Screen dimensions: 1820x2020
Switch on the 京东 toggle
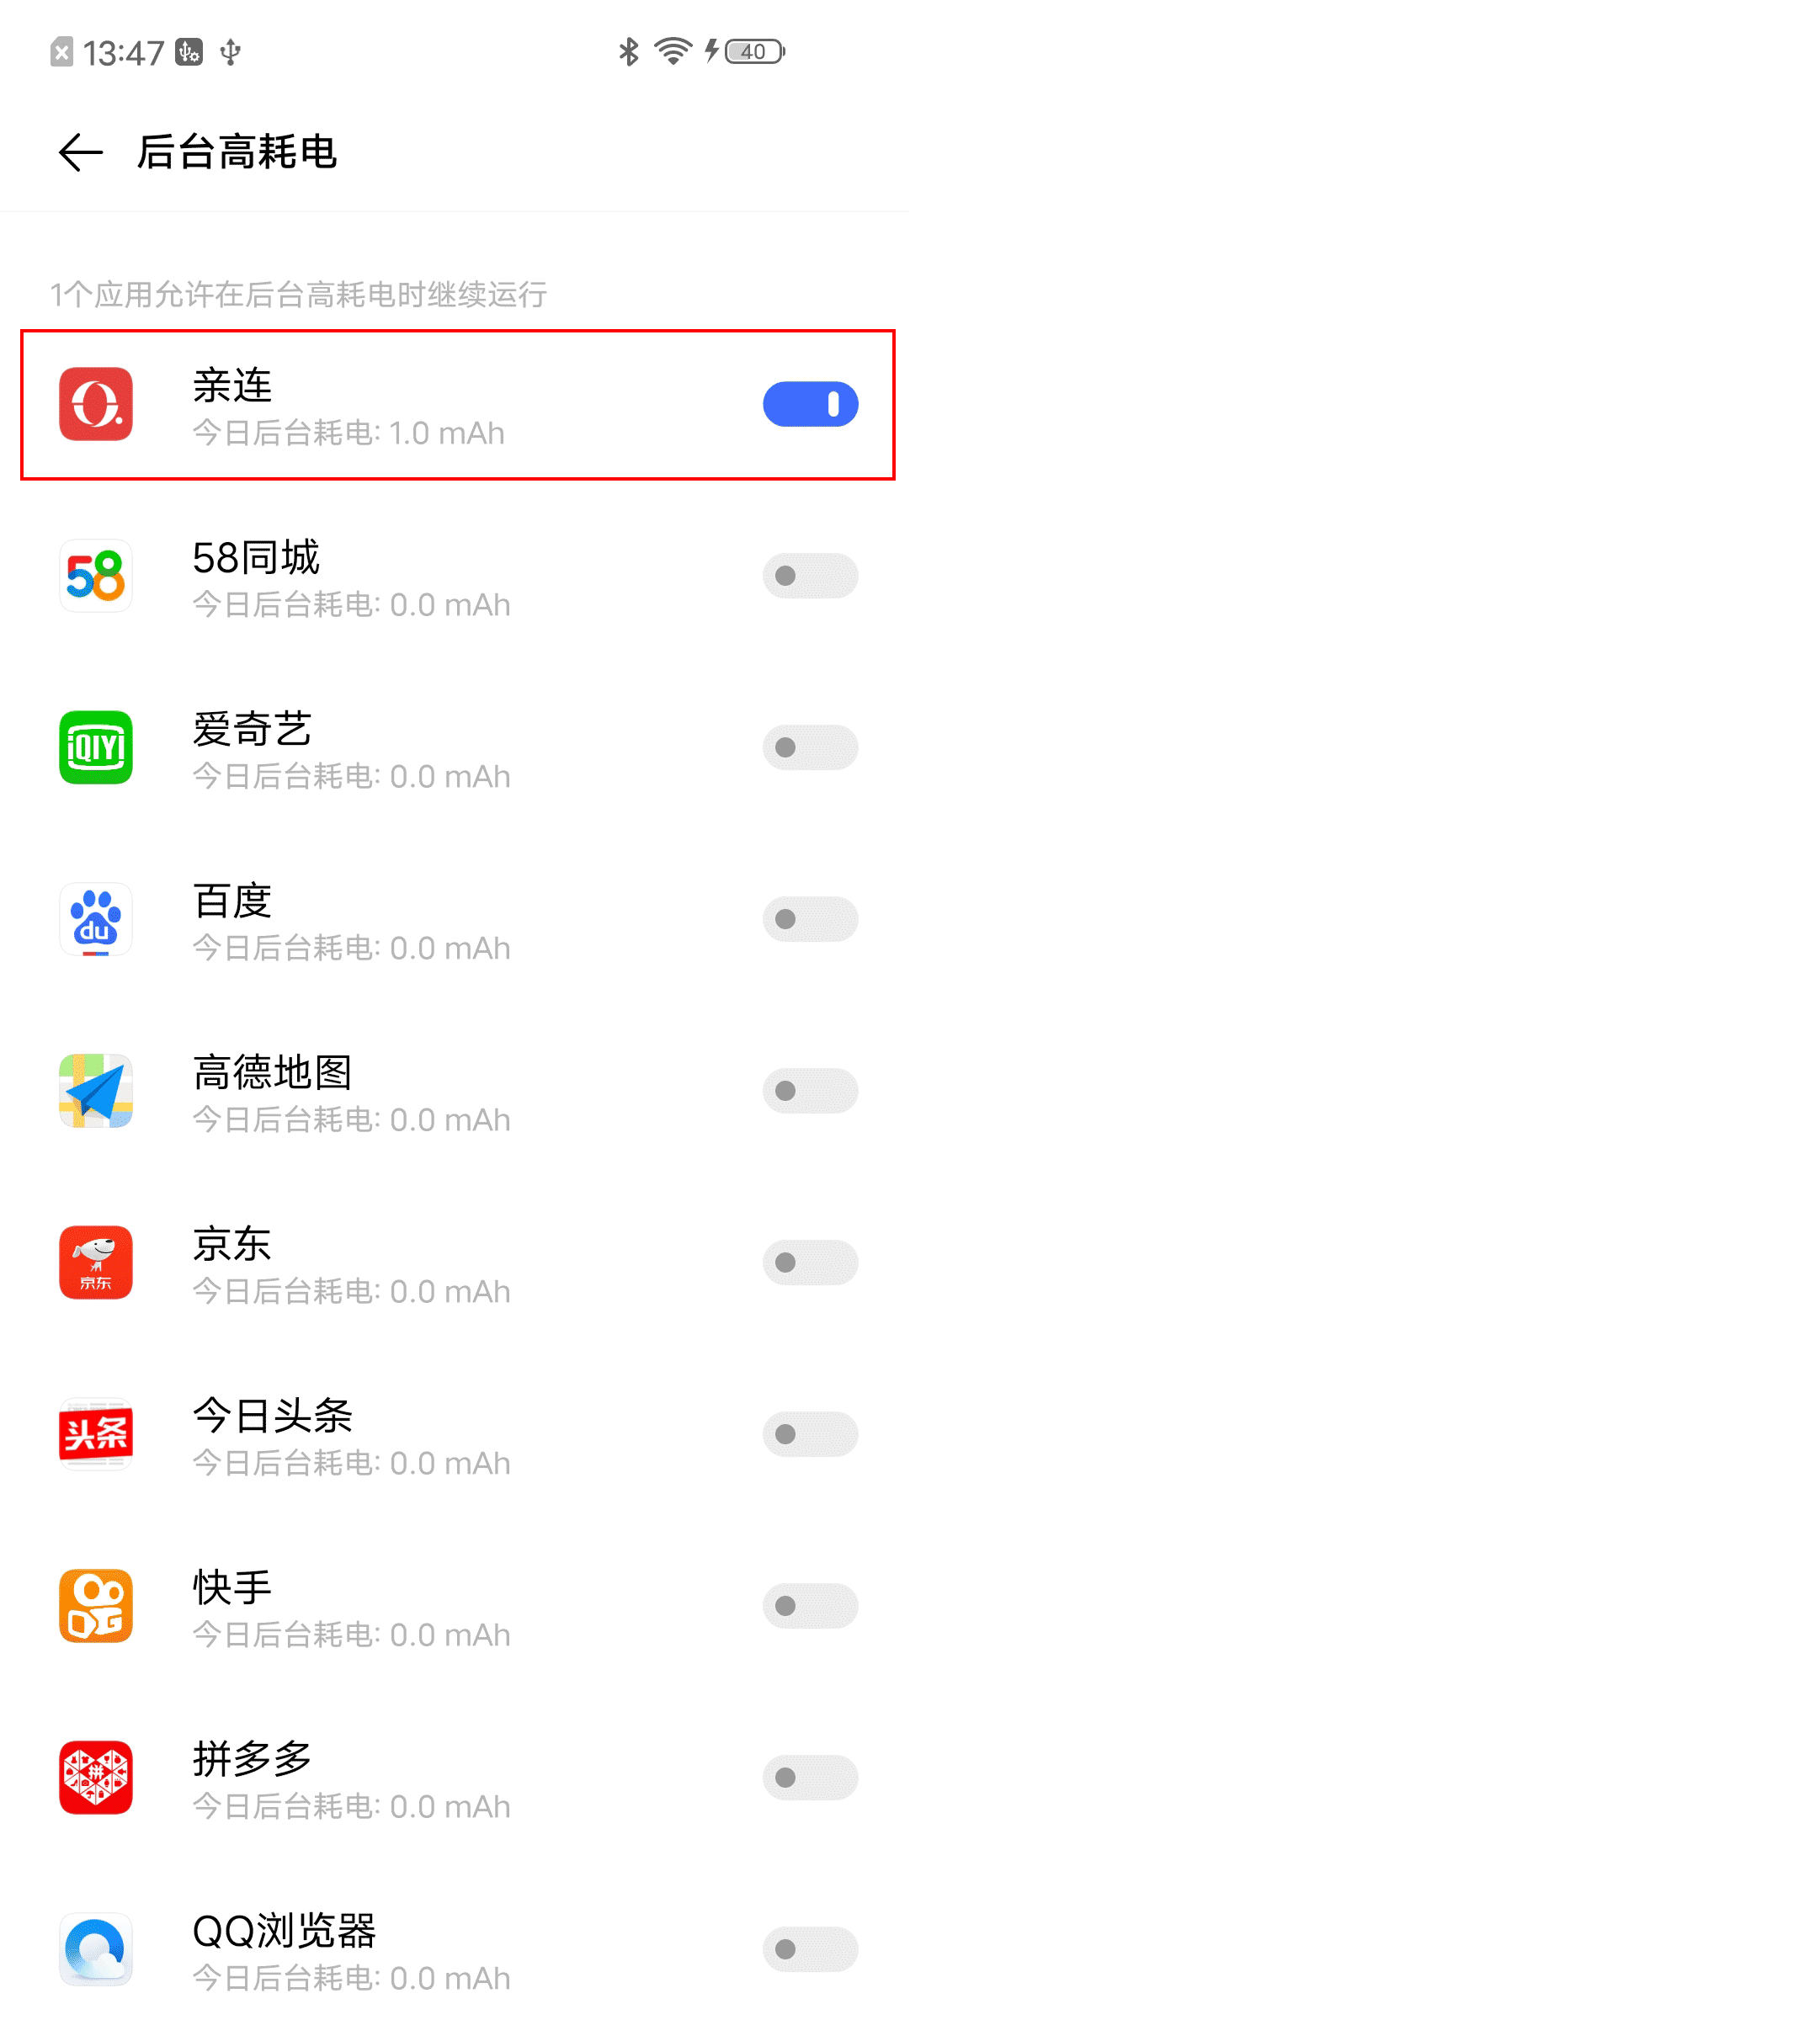[x=810, y=1262]
